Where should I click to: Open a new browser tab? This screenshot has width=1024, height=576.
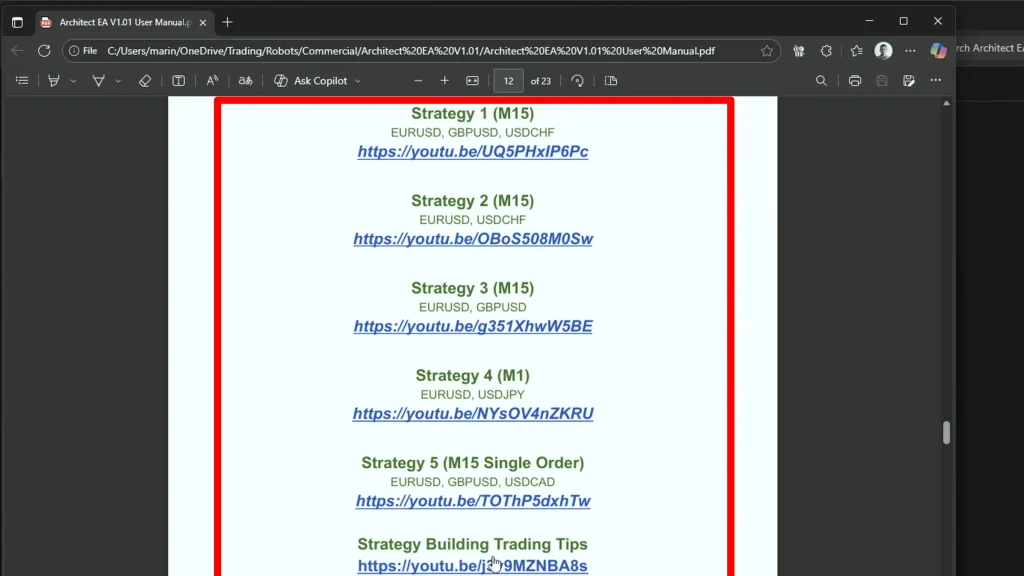coord(227,22)
